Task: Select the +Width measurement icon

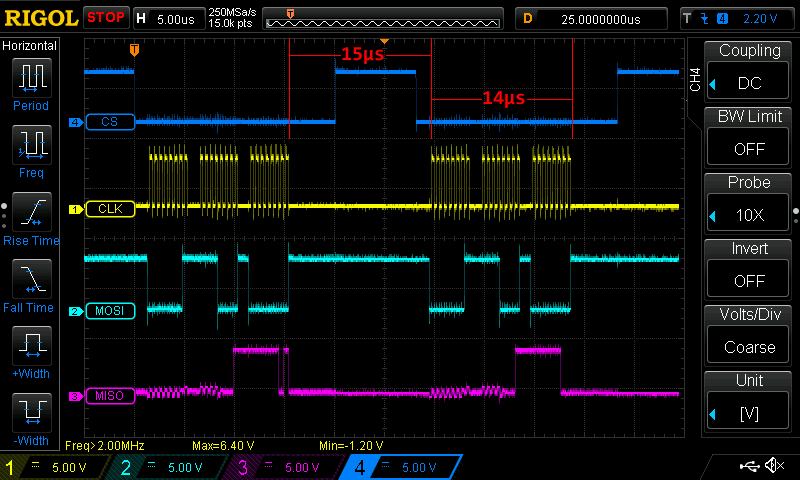Action: (32, 345)
